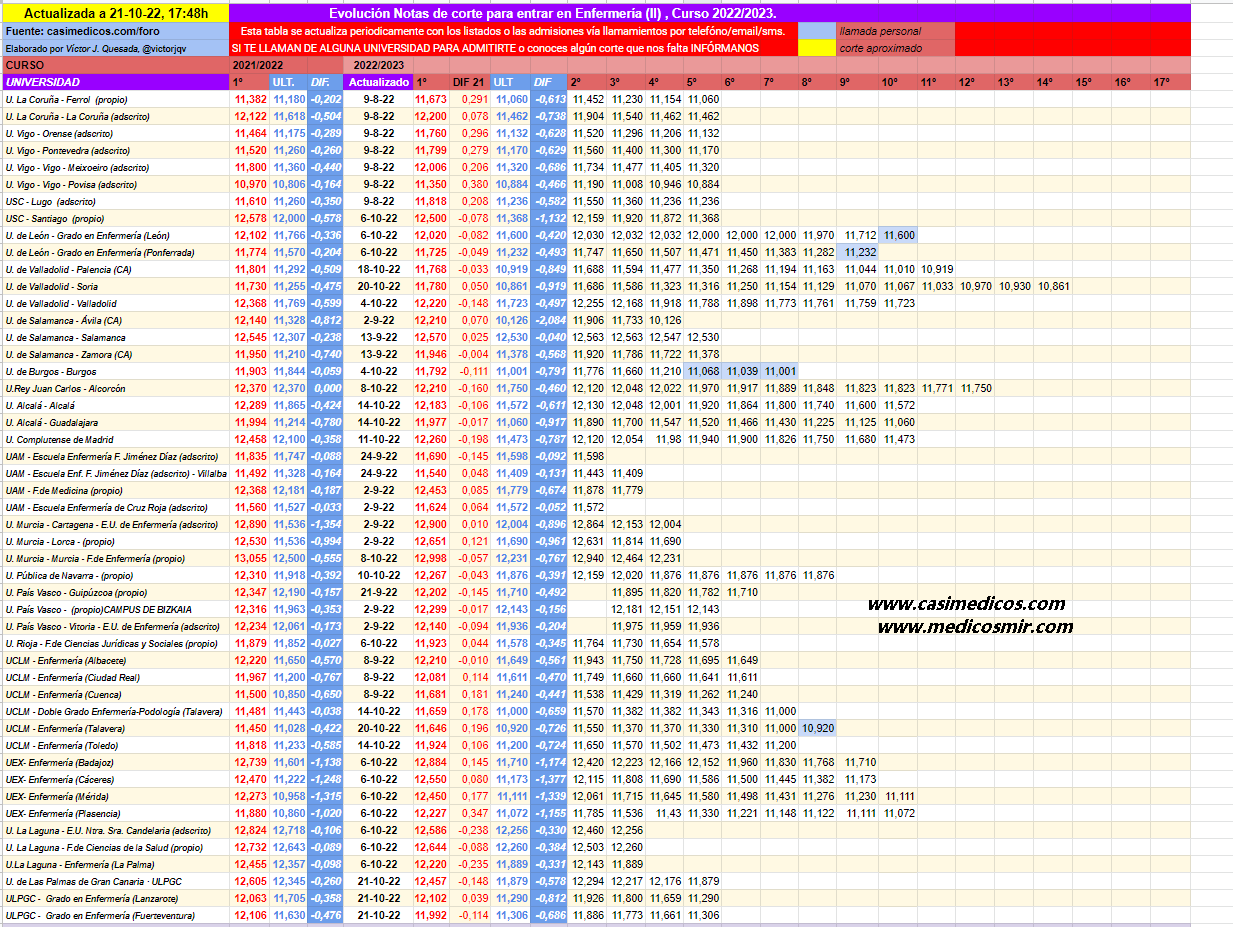The image size is (1233, 927).
Task: Click the -1,377 DIF value in the UEX Cáceres row
Action: point(548,779)
